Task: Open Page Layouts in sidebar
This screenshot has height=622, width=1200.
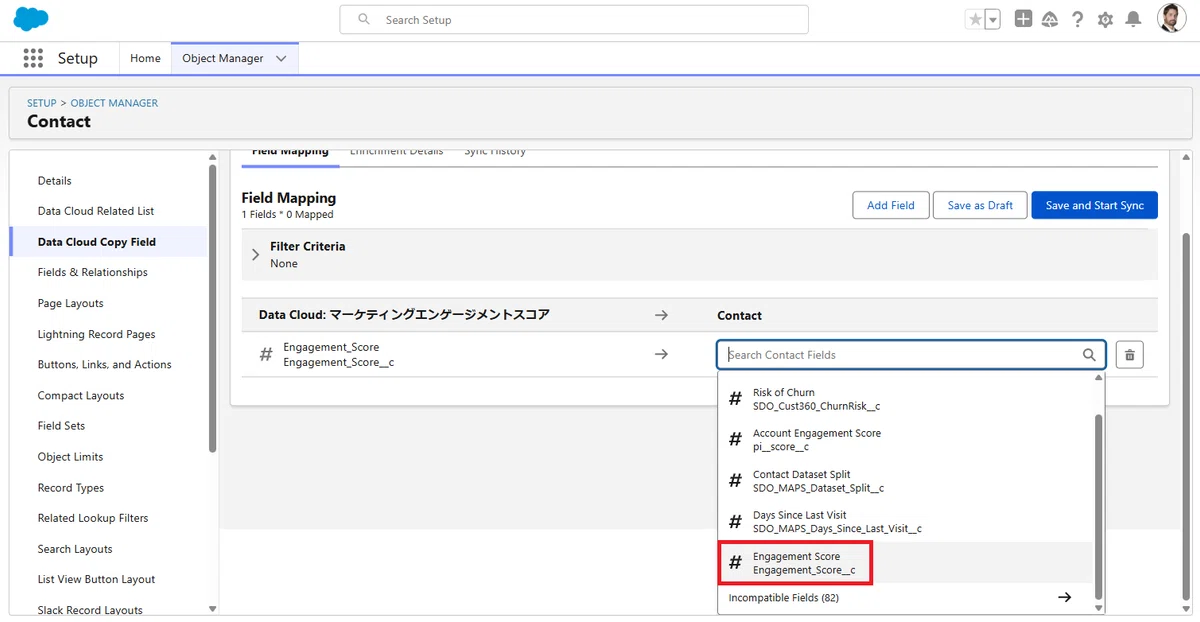Action: point(71,303)
